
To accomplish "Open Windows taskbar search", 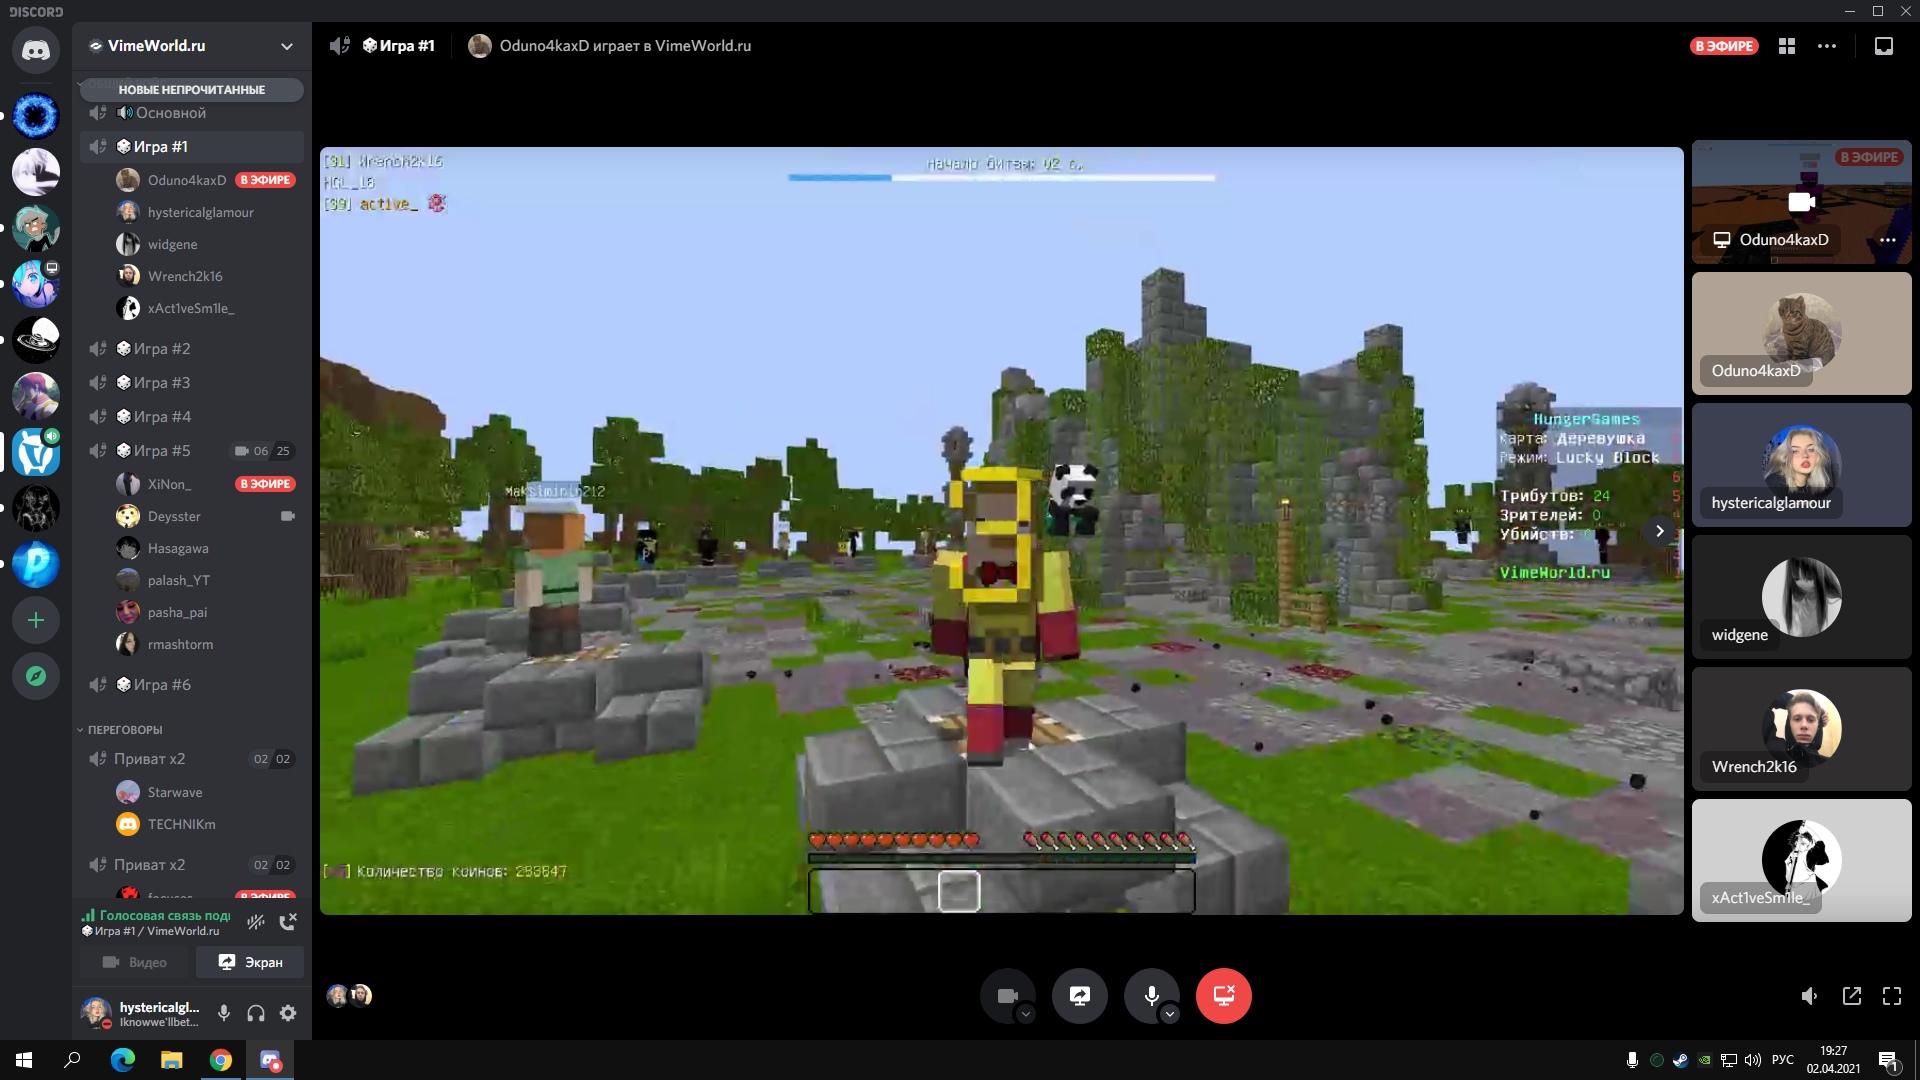I will click(x=72, y=1060).
